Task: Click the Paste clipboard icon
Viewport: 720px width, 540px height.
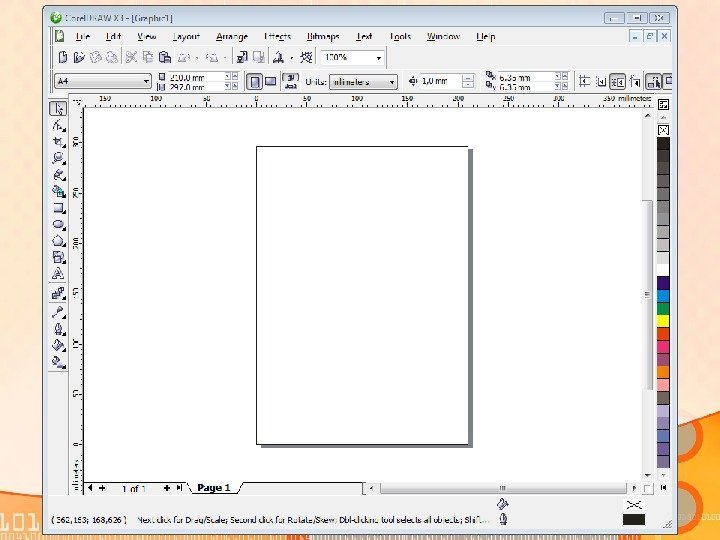Action: pos(165,57)
